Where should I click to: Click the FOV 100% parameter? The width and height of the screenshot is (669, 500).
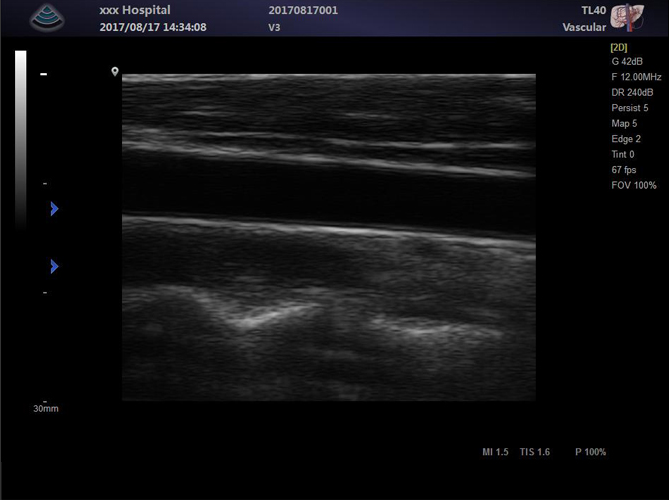[x=634, y=185]
